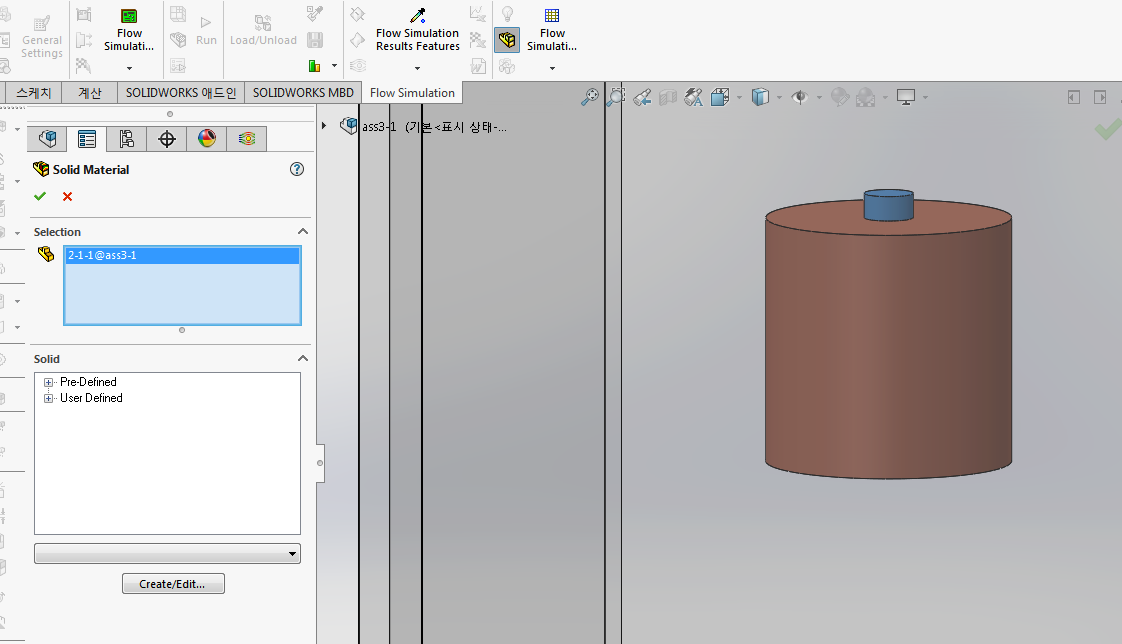
Task: Expand right panel using right-arrow window icon
Action: click(x=1100, y=97)
